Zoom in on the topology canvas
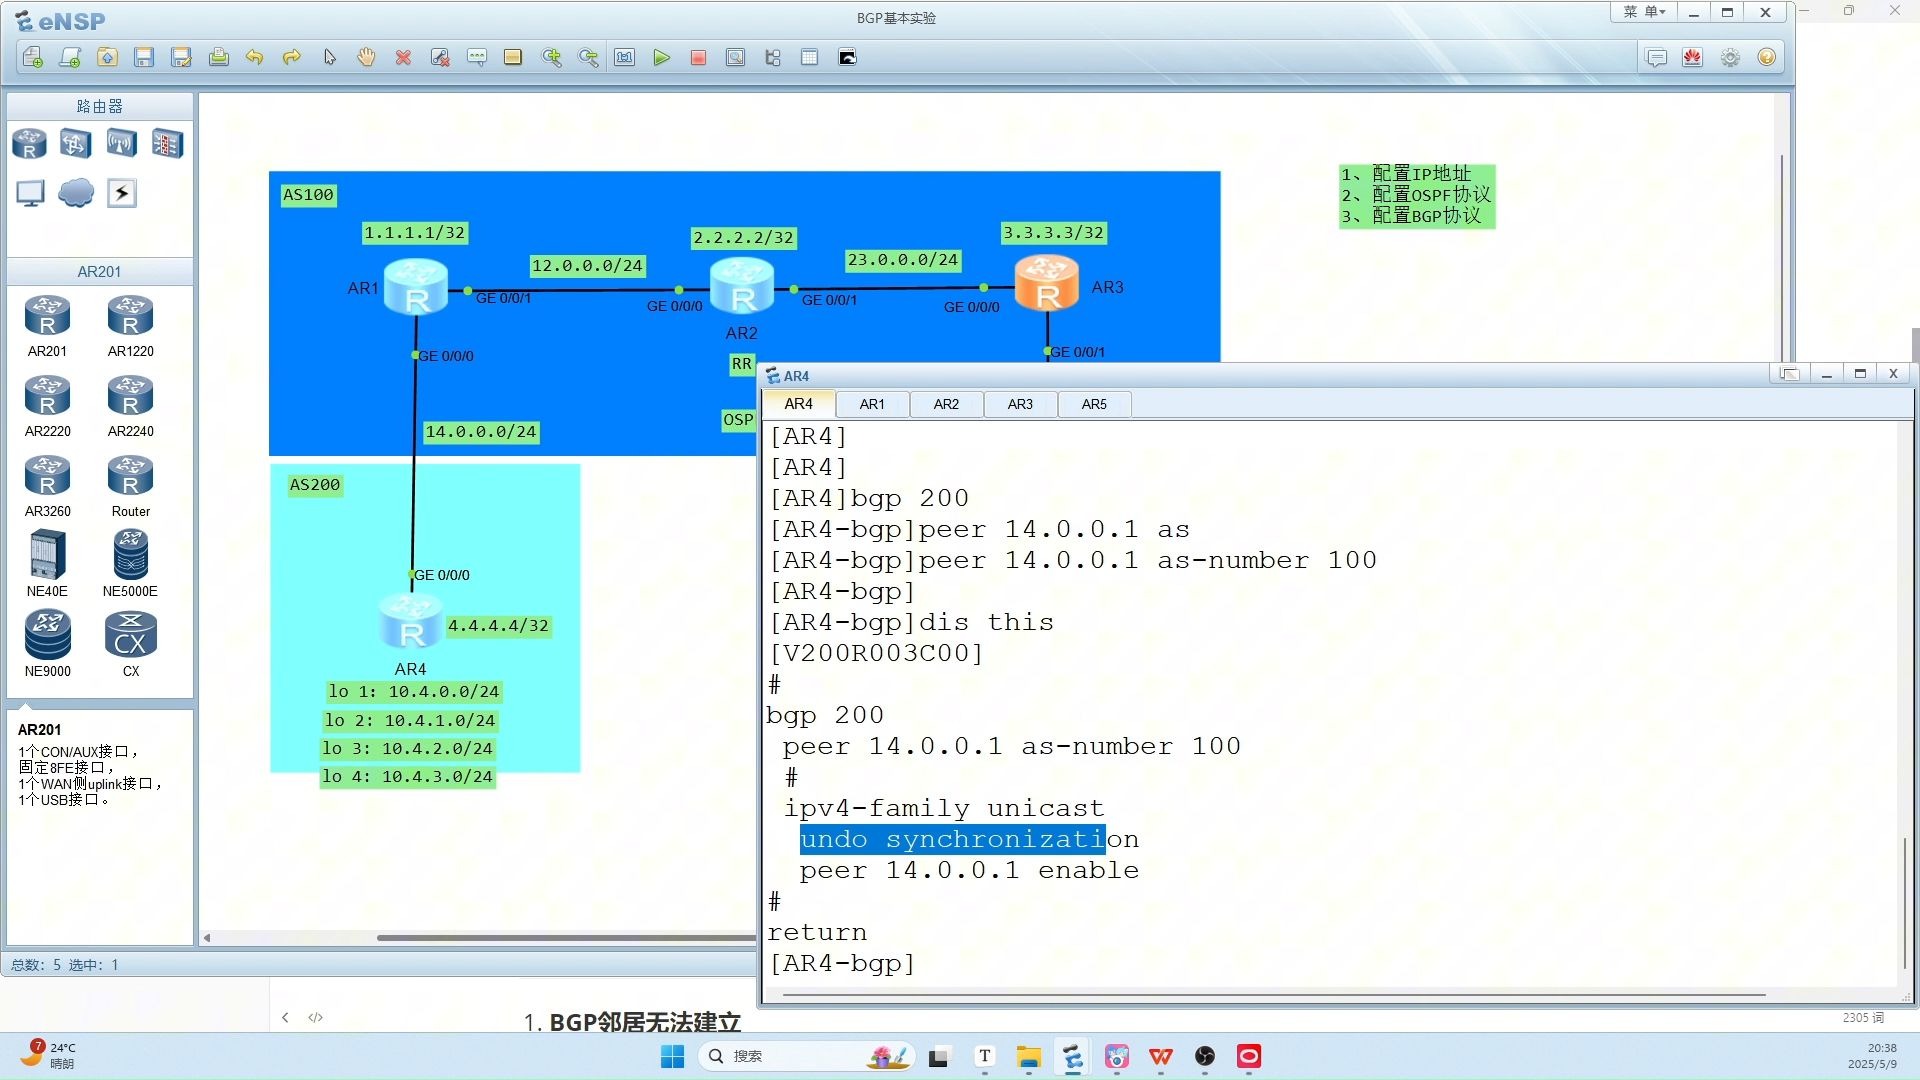The width and height of the screenshot is (1920, 1080). coord(551,58)
